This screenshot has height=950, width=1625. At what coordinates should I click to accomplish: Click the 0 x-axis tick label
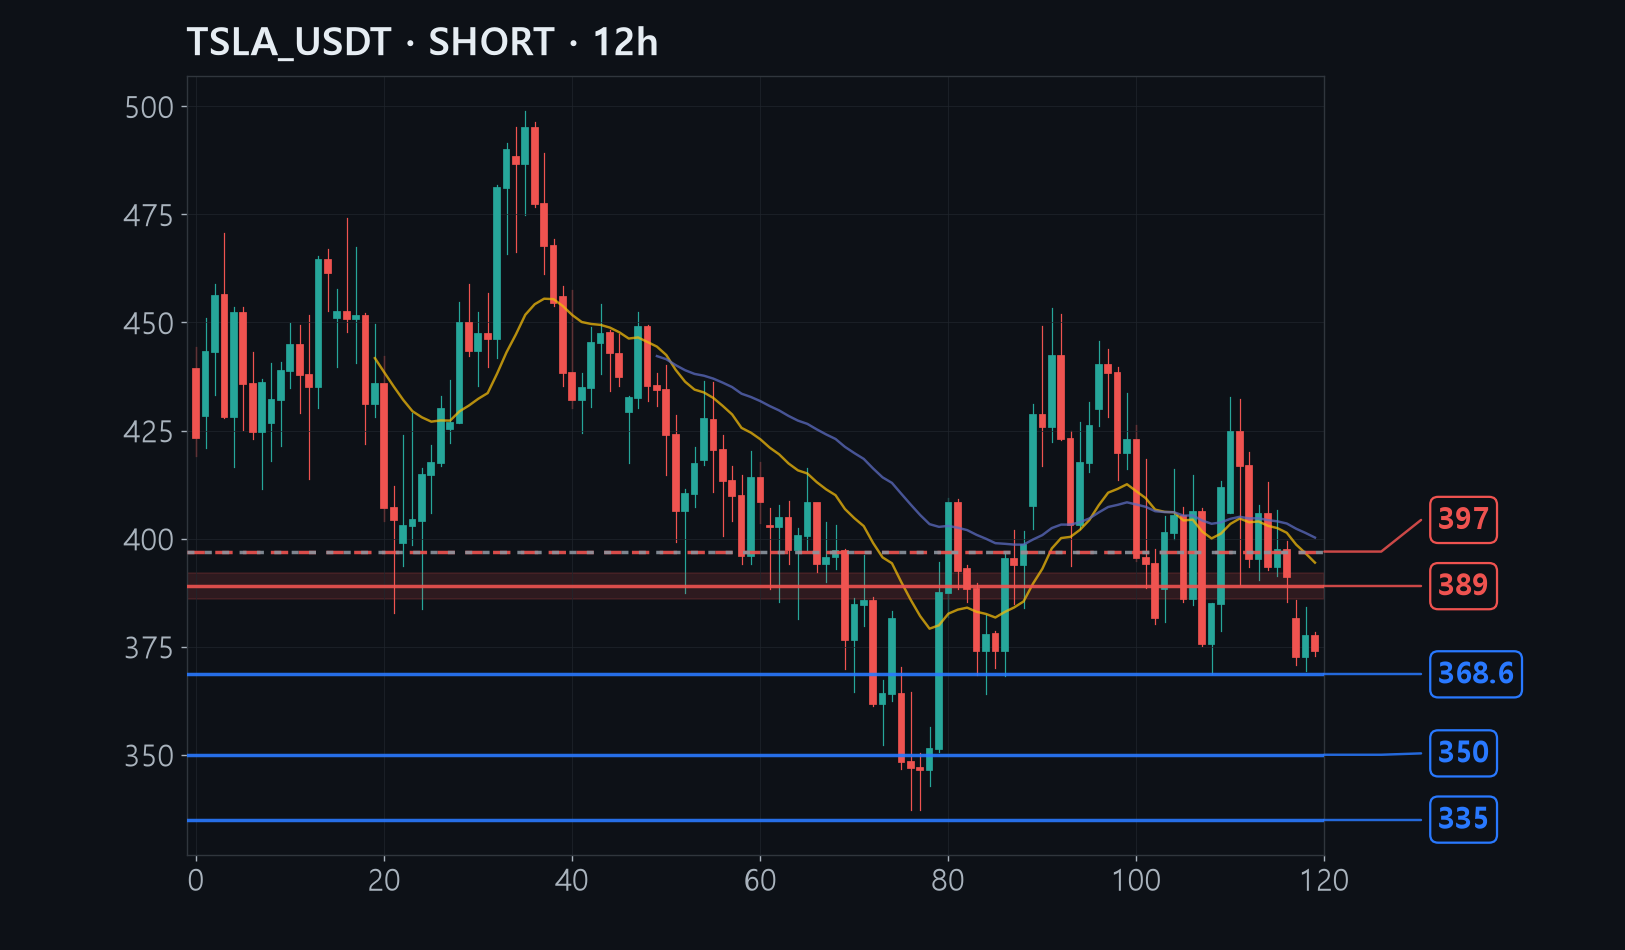pos(196,881)
